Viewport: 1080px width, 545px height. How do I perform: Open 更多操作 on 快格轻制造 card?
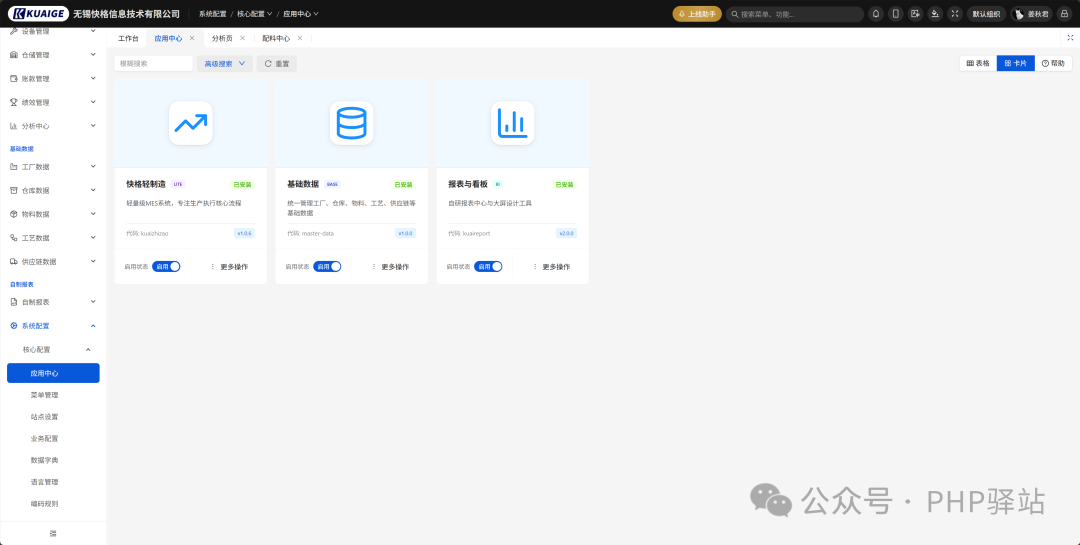point(229,267)
